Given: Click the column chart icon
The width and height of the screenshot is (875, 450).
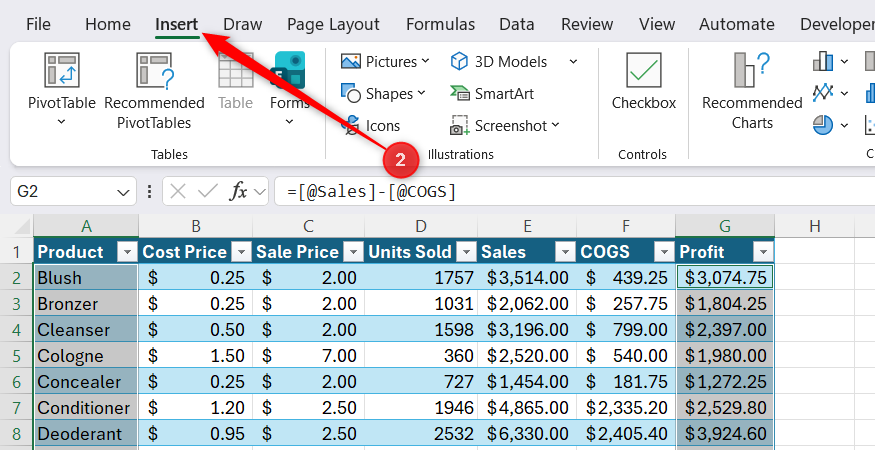Looking at the screenshot, I should click(823, 61).
